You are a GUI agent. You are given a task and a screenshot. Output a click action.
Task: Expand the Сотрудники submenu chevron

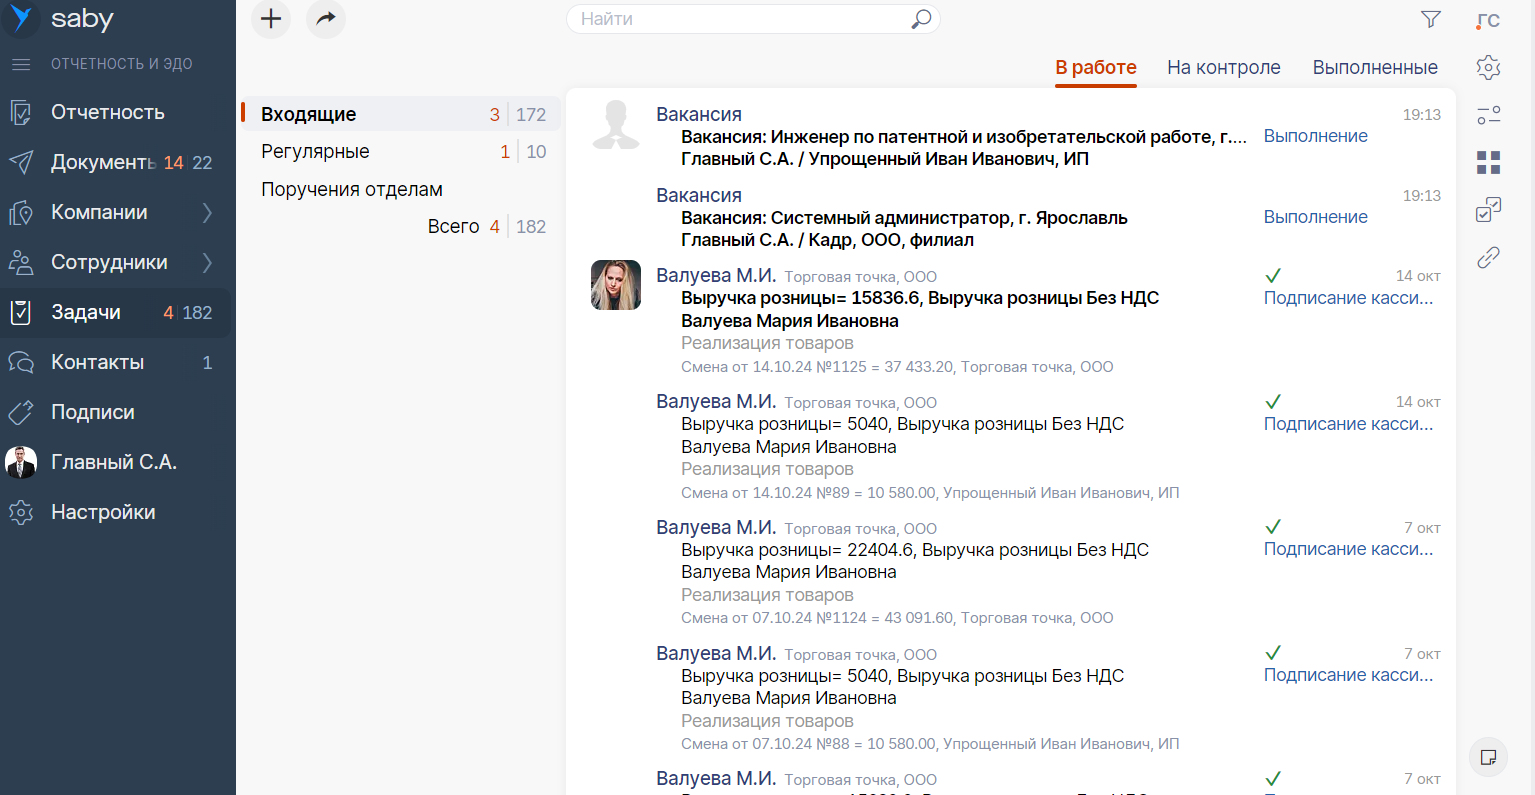coord(207,262)
